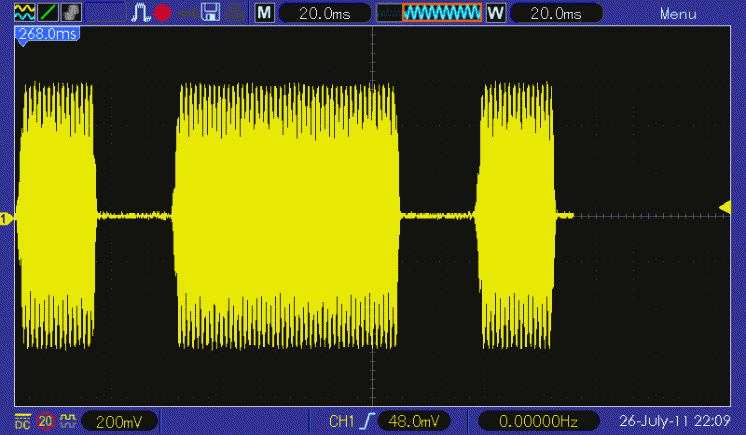Toggle the 20 MHz bandwidth limit icon
746x435 pixels.
click(45, 421)
